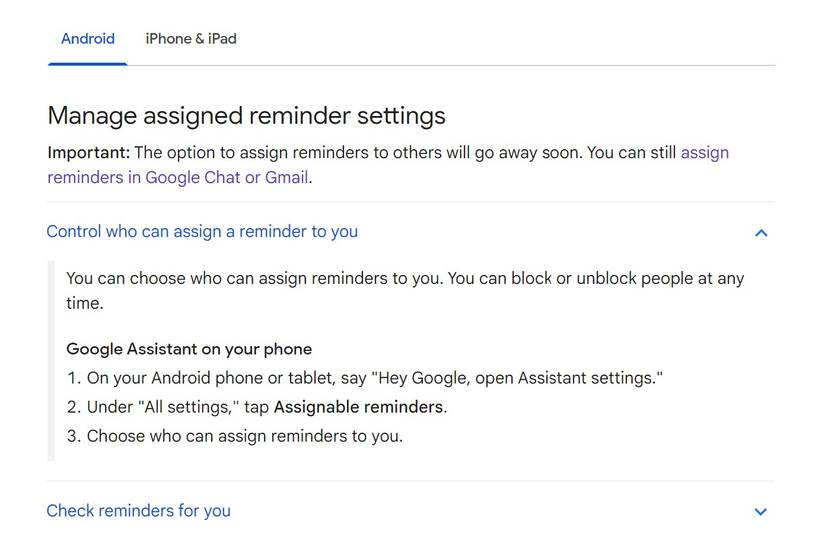
Task: Expand the "Check reminders for you" heading
Action: tap(138, 511)
